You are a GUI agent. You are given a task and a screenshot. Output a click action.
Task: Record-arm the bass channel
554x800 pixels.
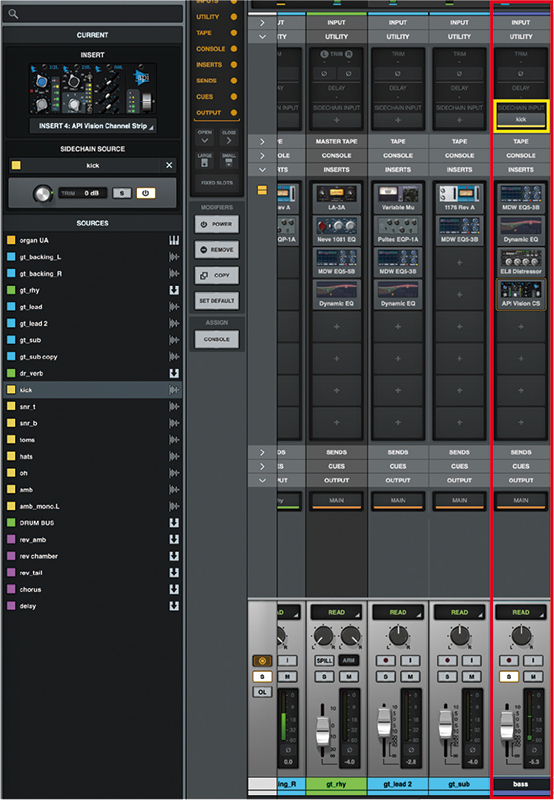click(509, 661)
